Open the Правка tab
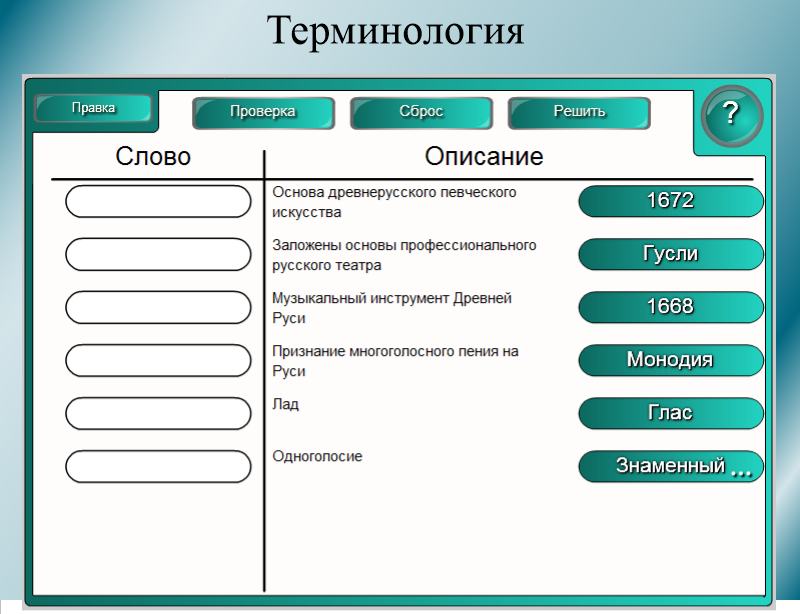The height and width of the screenshot is (614, 800). click(93, 108)
